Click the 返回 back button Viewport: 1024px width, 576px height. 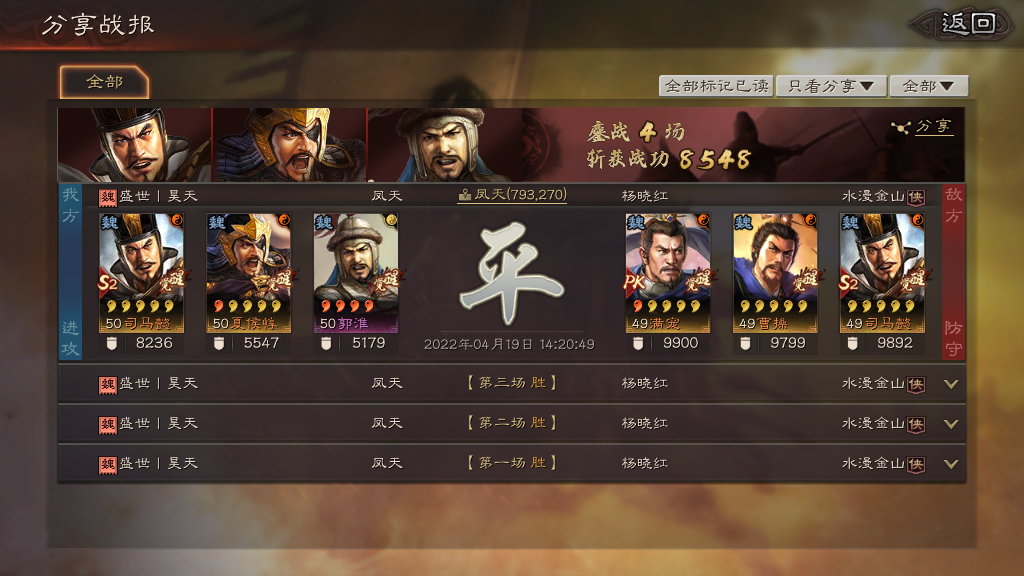pos(960,25)
